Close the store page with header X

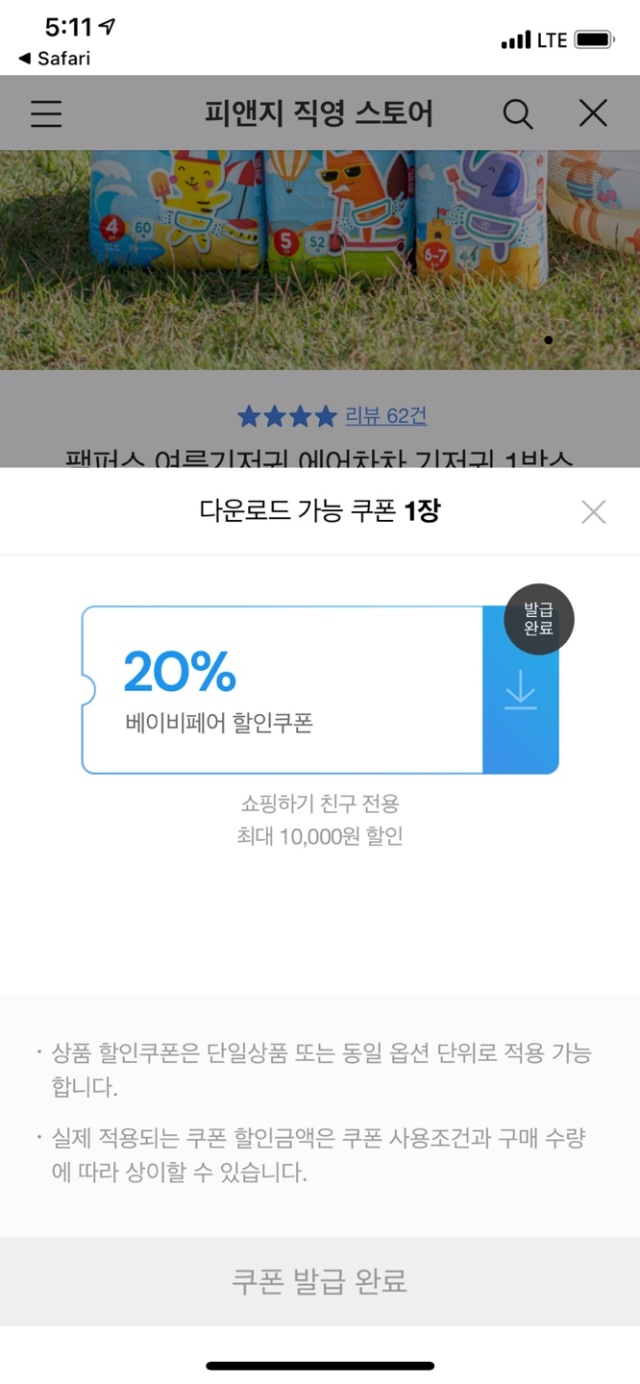593,114
